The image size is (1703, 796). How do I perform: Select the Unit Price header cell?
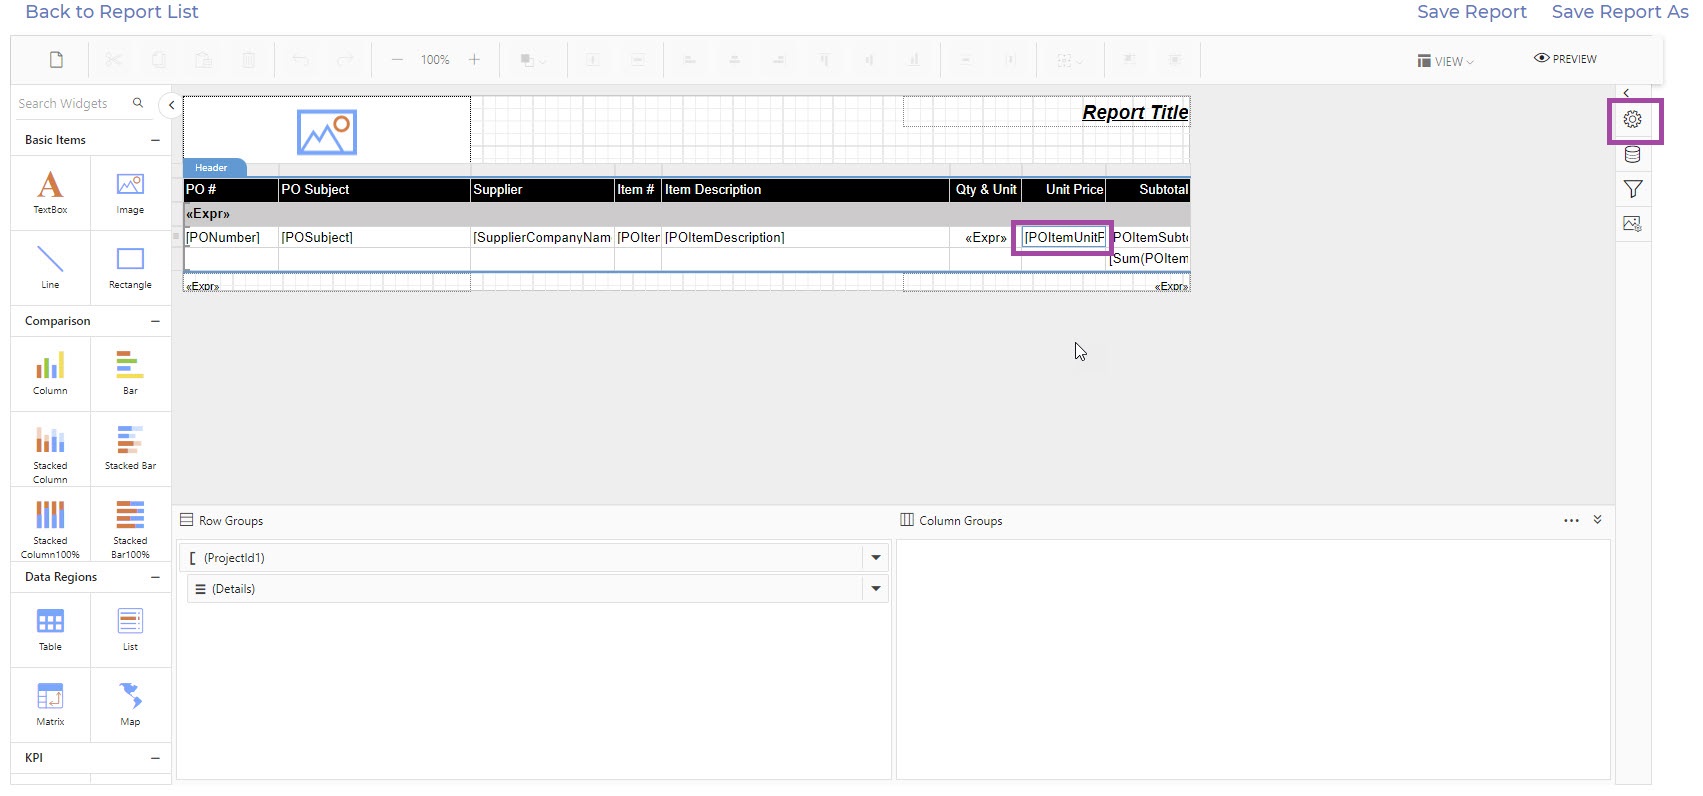pos(1063,190)
